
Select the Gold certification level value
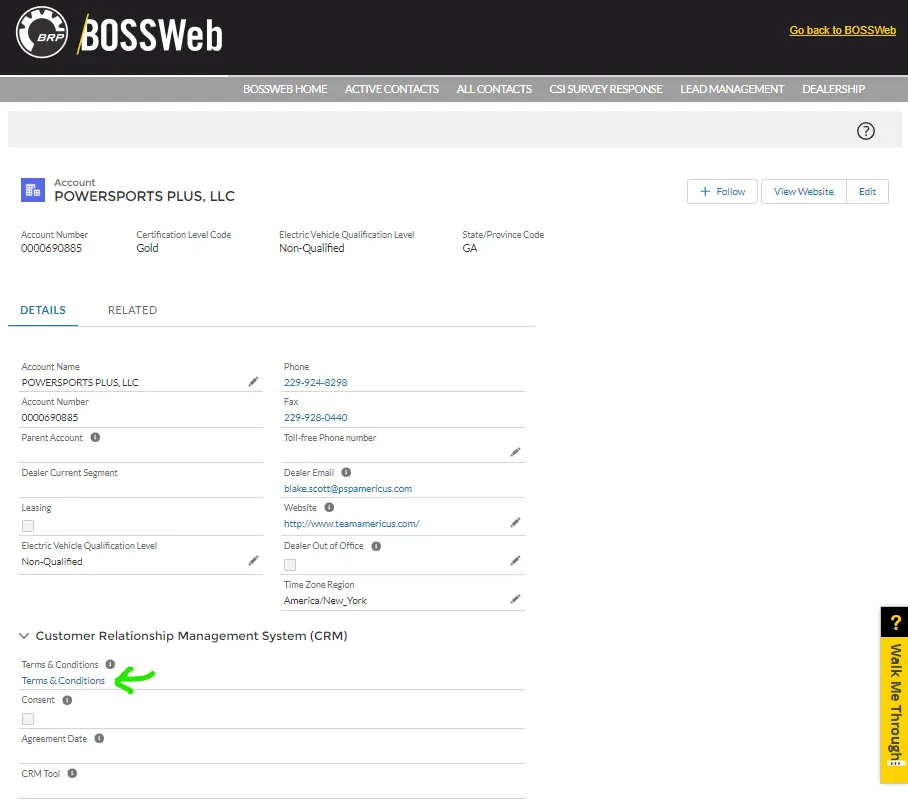147,248
